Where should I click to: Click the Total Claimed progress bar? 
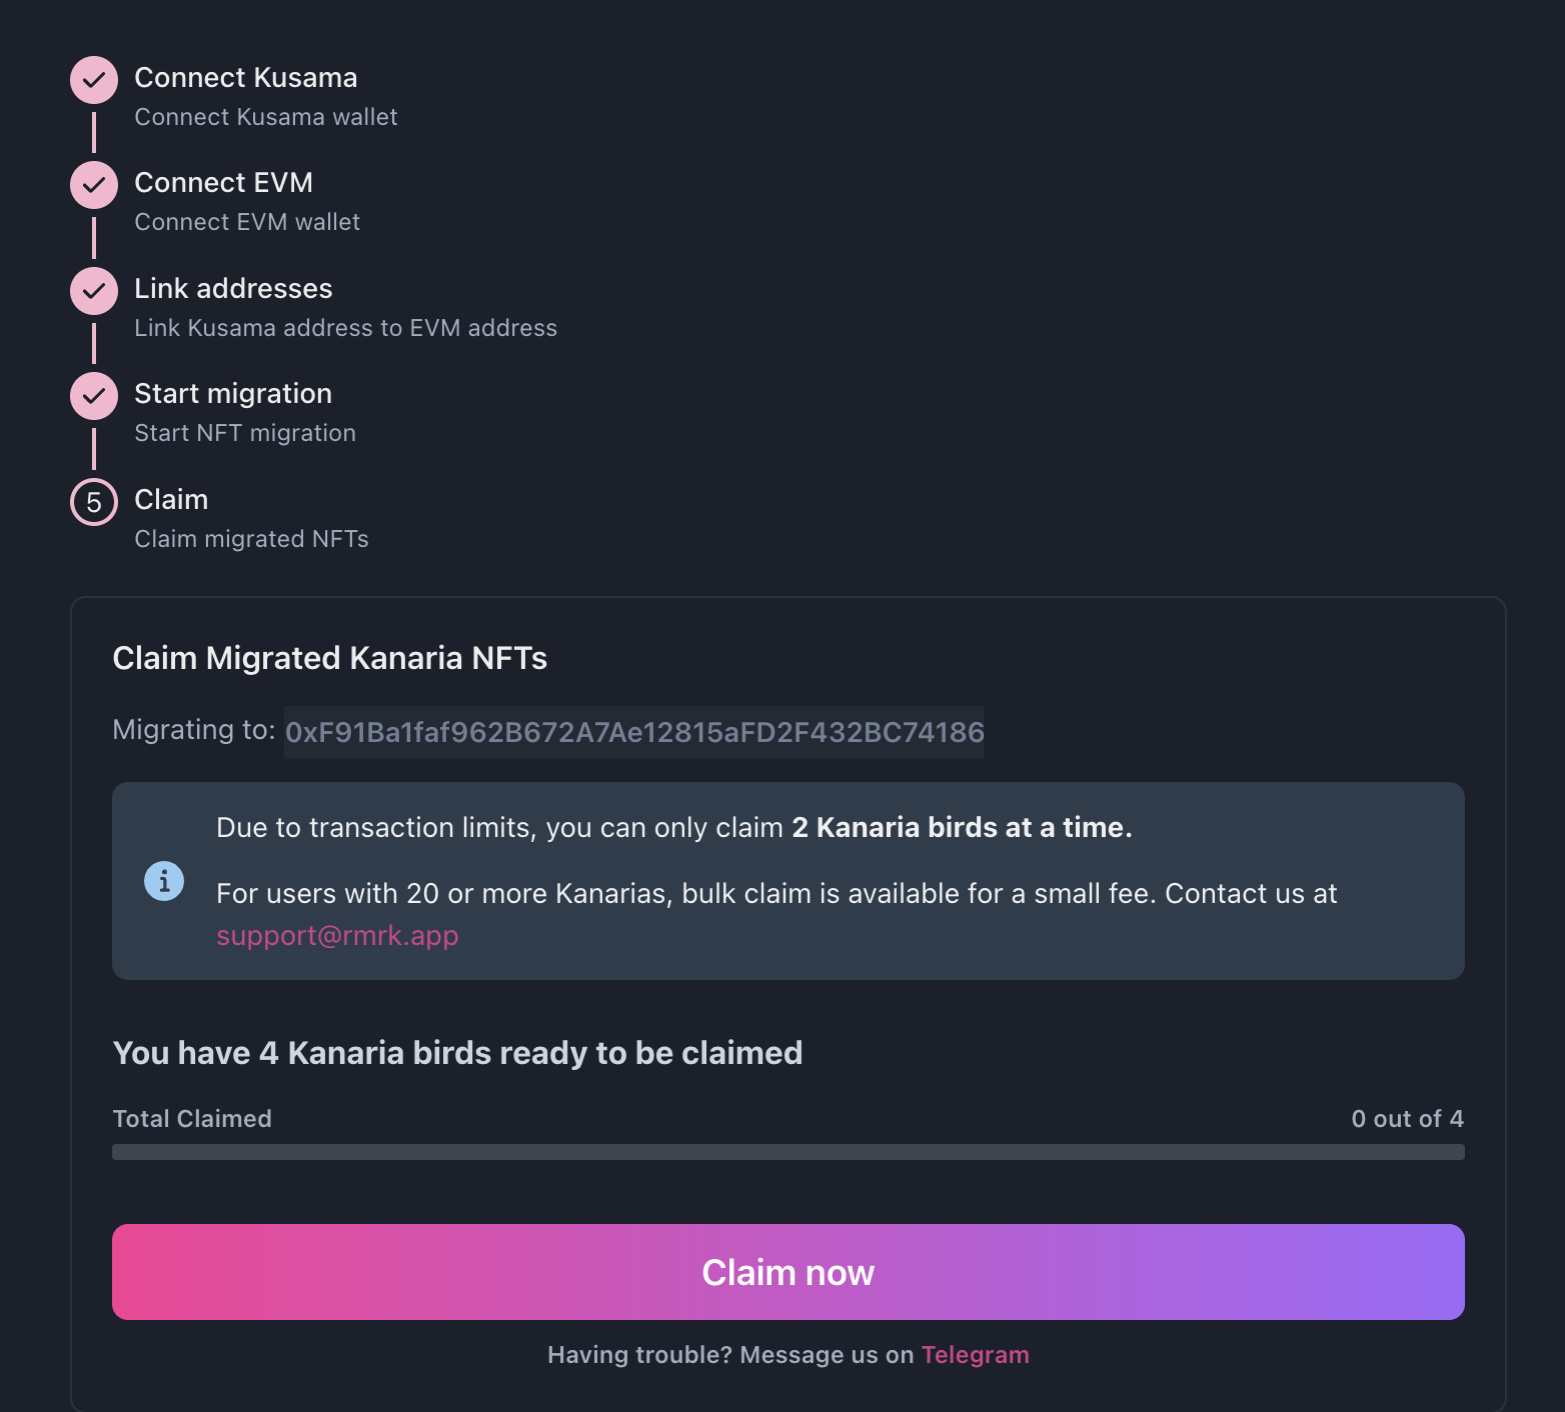click(788, 1152)
